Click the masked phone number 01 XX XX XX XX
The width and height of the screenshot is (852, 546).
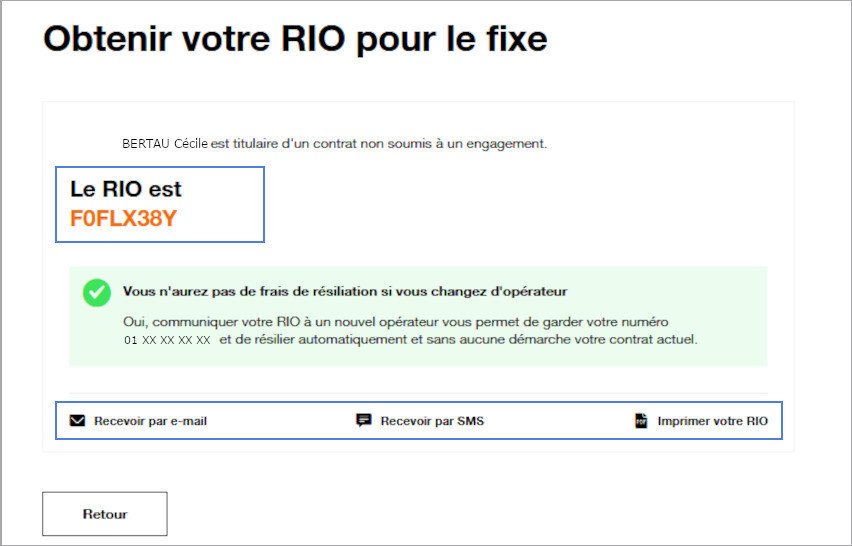(167, 340)
